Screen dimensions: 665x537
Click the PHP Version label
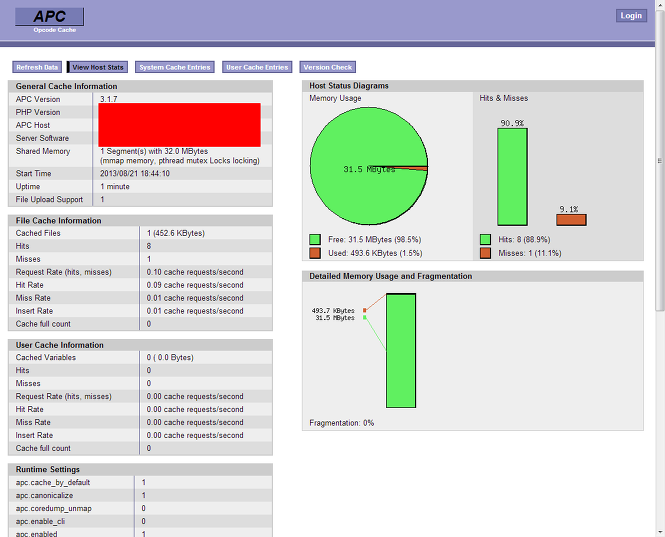38,112
